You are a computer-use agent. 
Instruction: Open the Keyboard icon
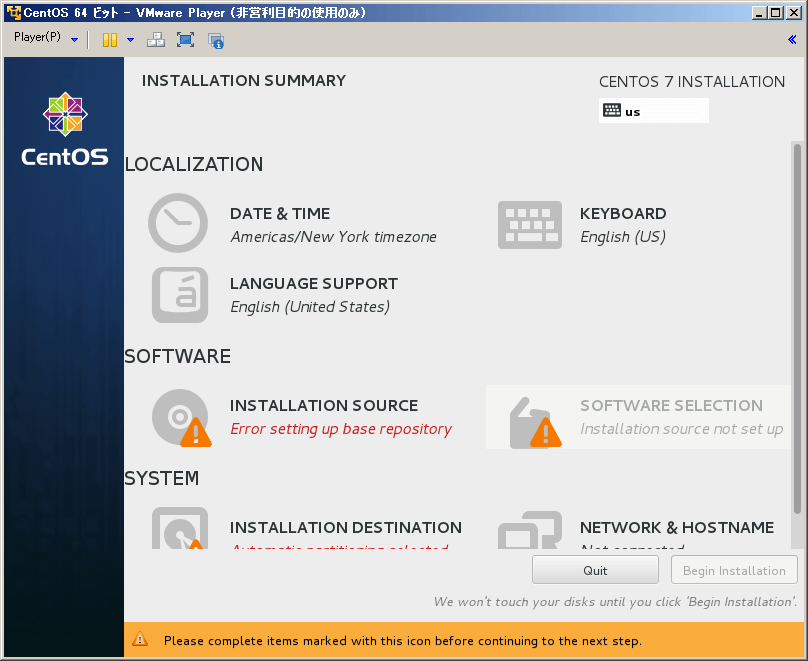tap(530, 225)
